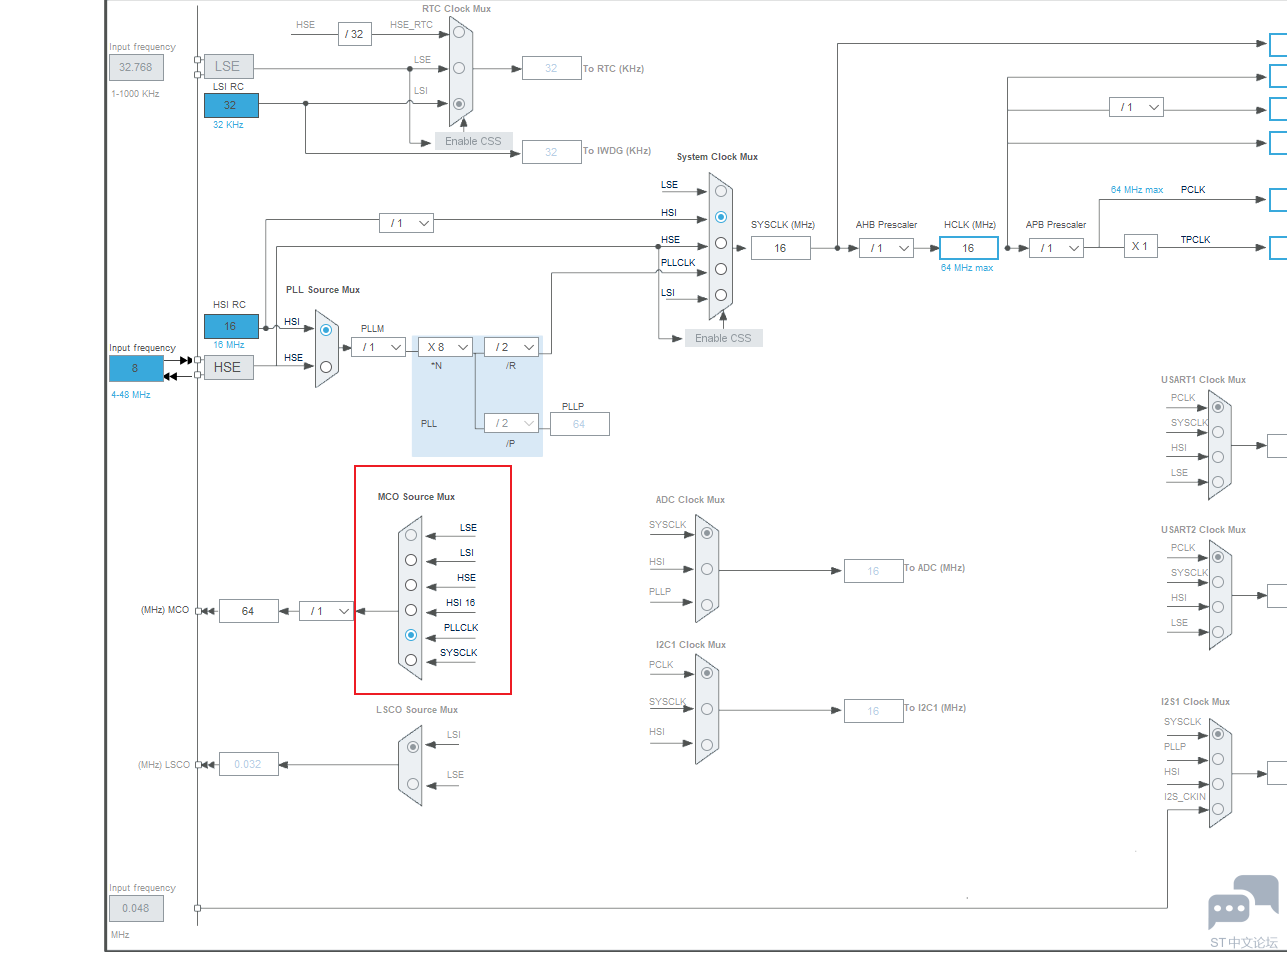Click the SYSCLK (MHz) value box
The width and height of the screenshot is (1287, 958).
(780, 248)
